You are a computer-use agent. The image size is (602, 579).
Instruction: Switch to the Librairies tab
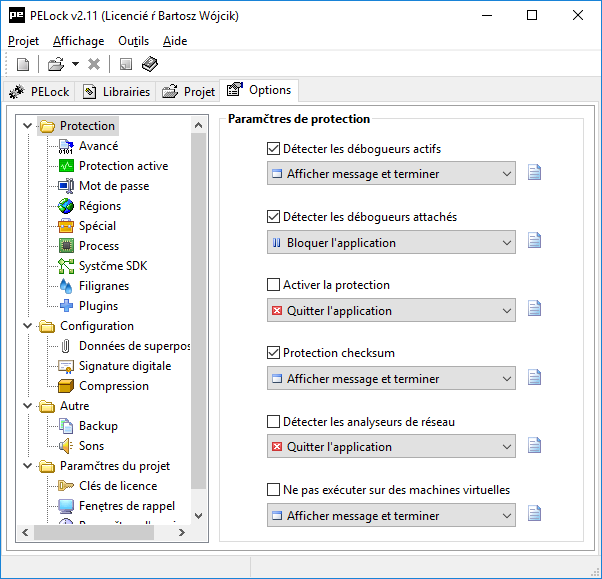tap(116, 92)
